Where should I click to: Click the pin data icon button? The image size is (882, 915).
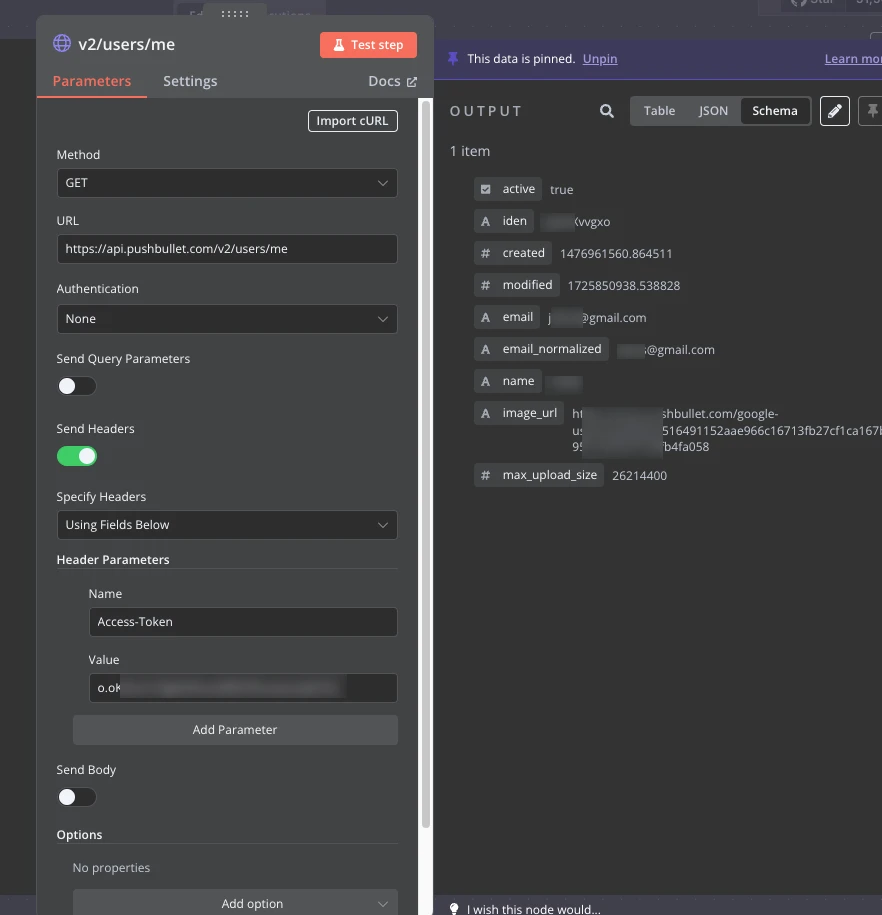tap(871, 111)
